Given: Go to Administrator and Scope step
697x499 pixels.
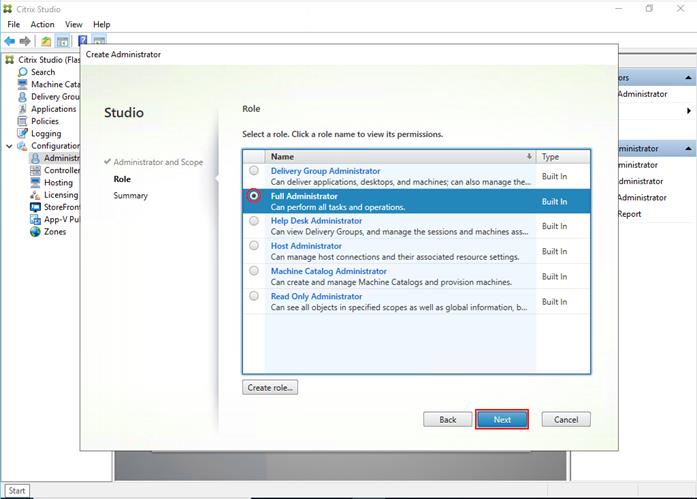Looking at the screenshot, I should pyautogui.click(x=158, y=162).
